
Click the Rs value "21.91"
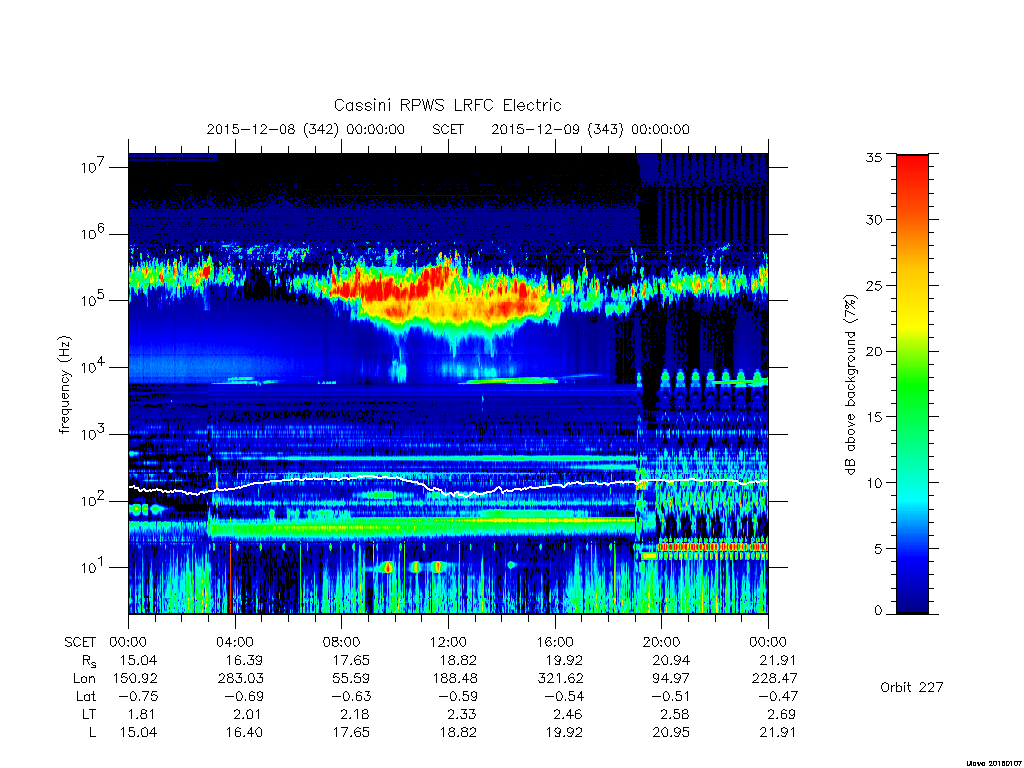778,660
